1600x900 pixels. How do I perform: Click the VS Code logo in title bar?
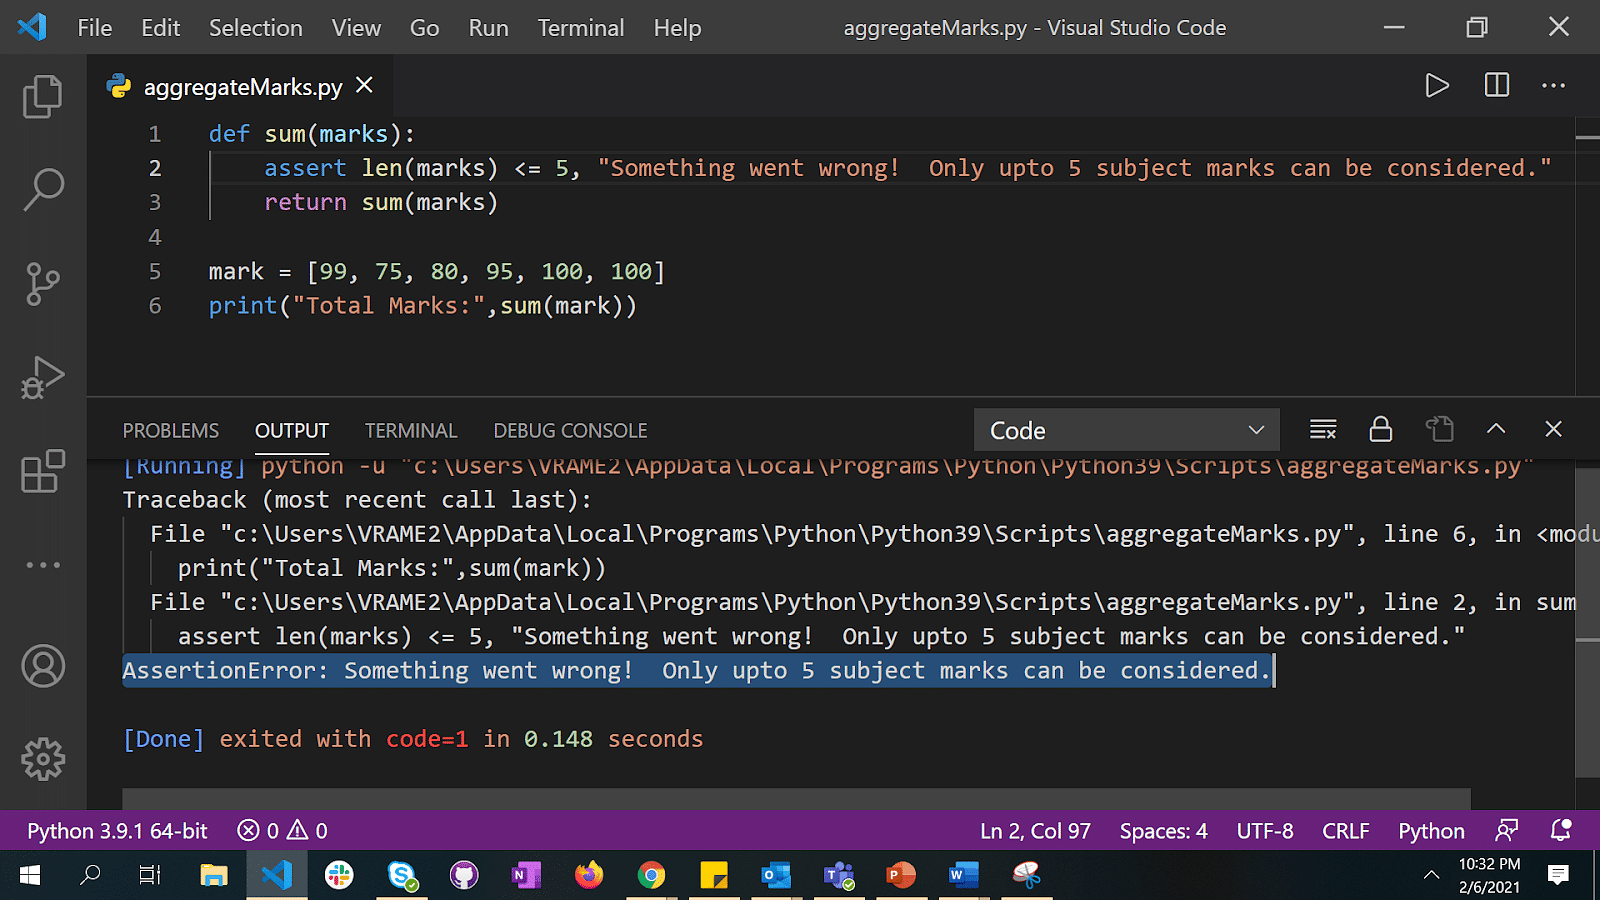[32, 27]
